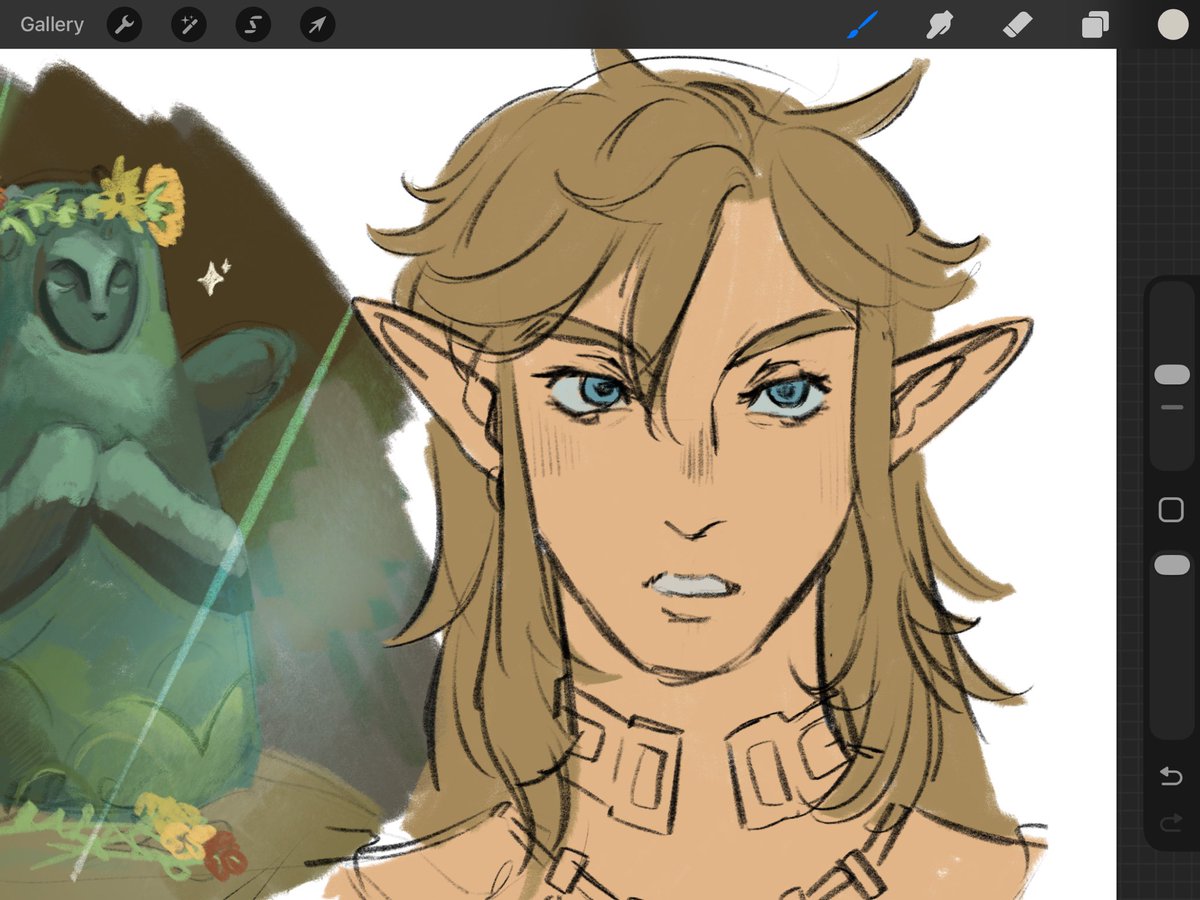The image size is (1200, 900).
Task: Undo the last stroke
Action: pyautogui.click(x=1171, y=777)
